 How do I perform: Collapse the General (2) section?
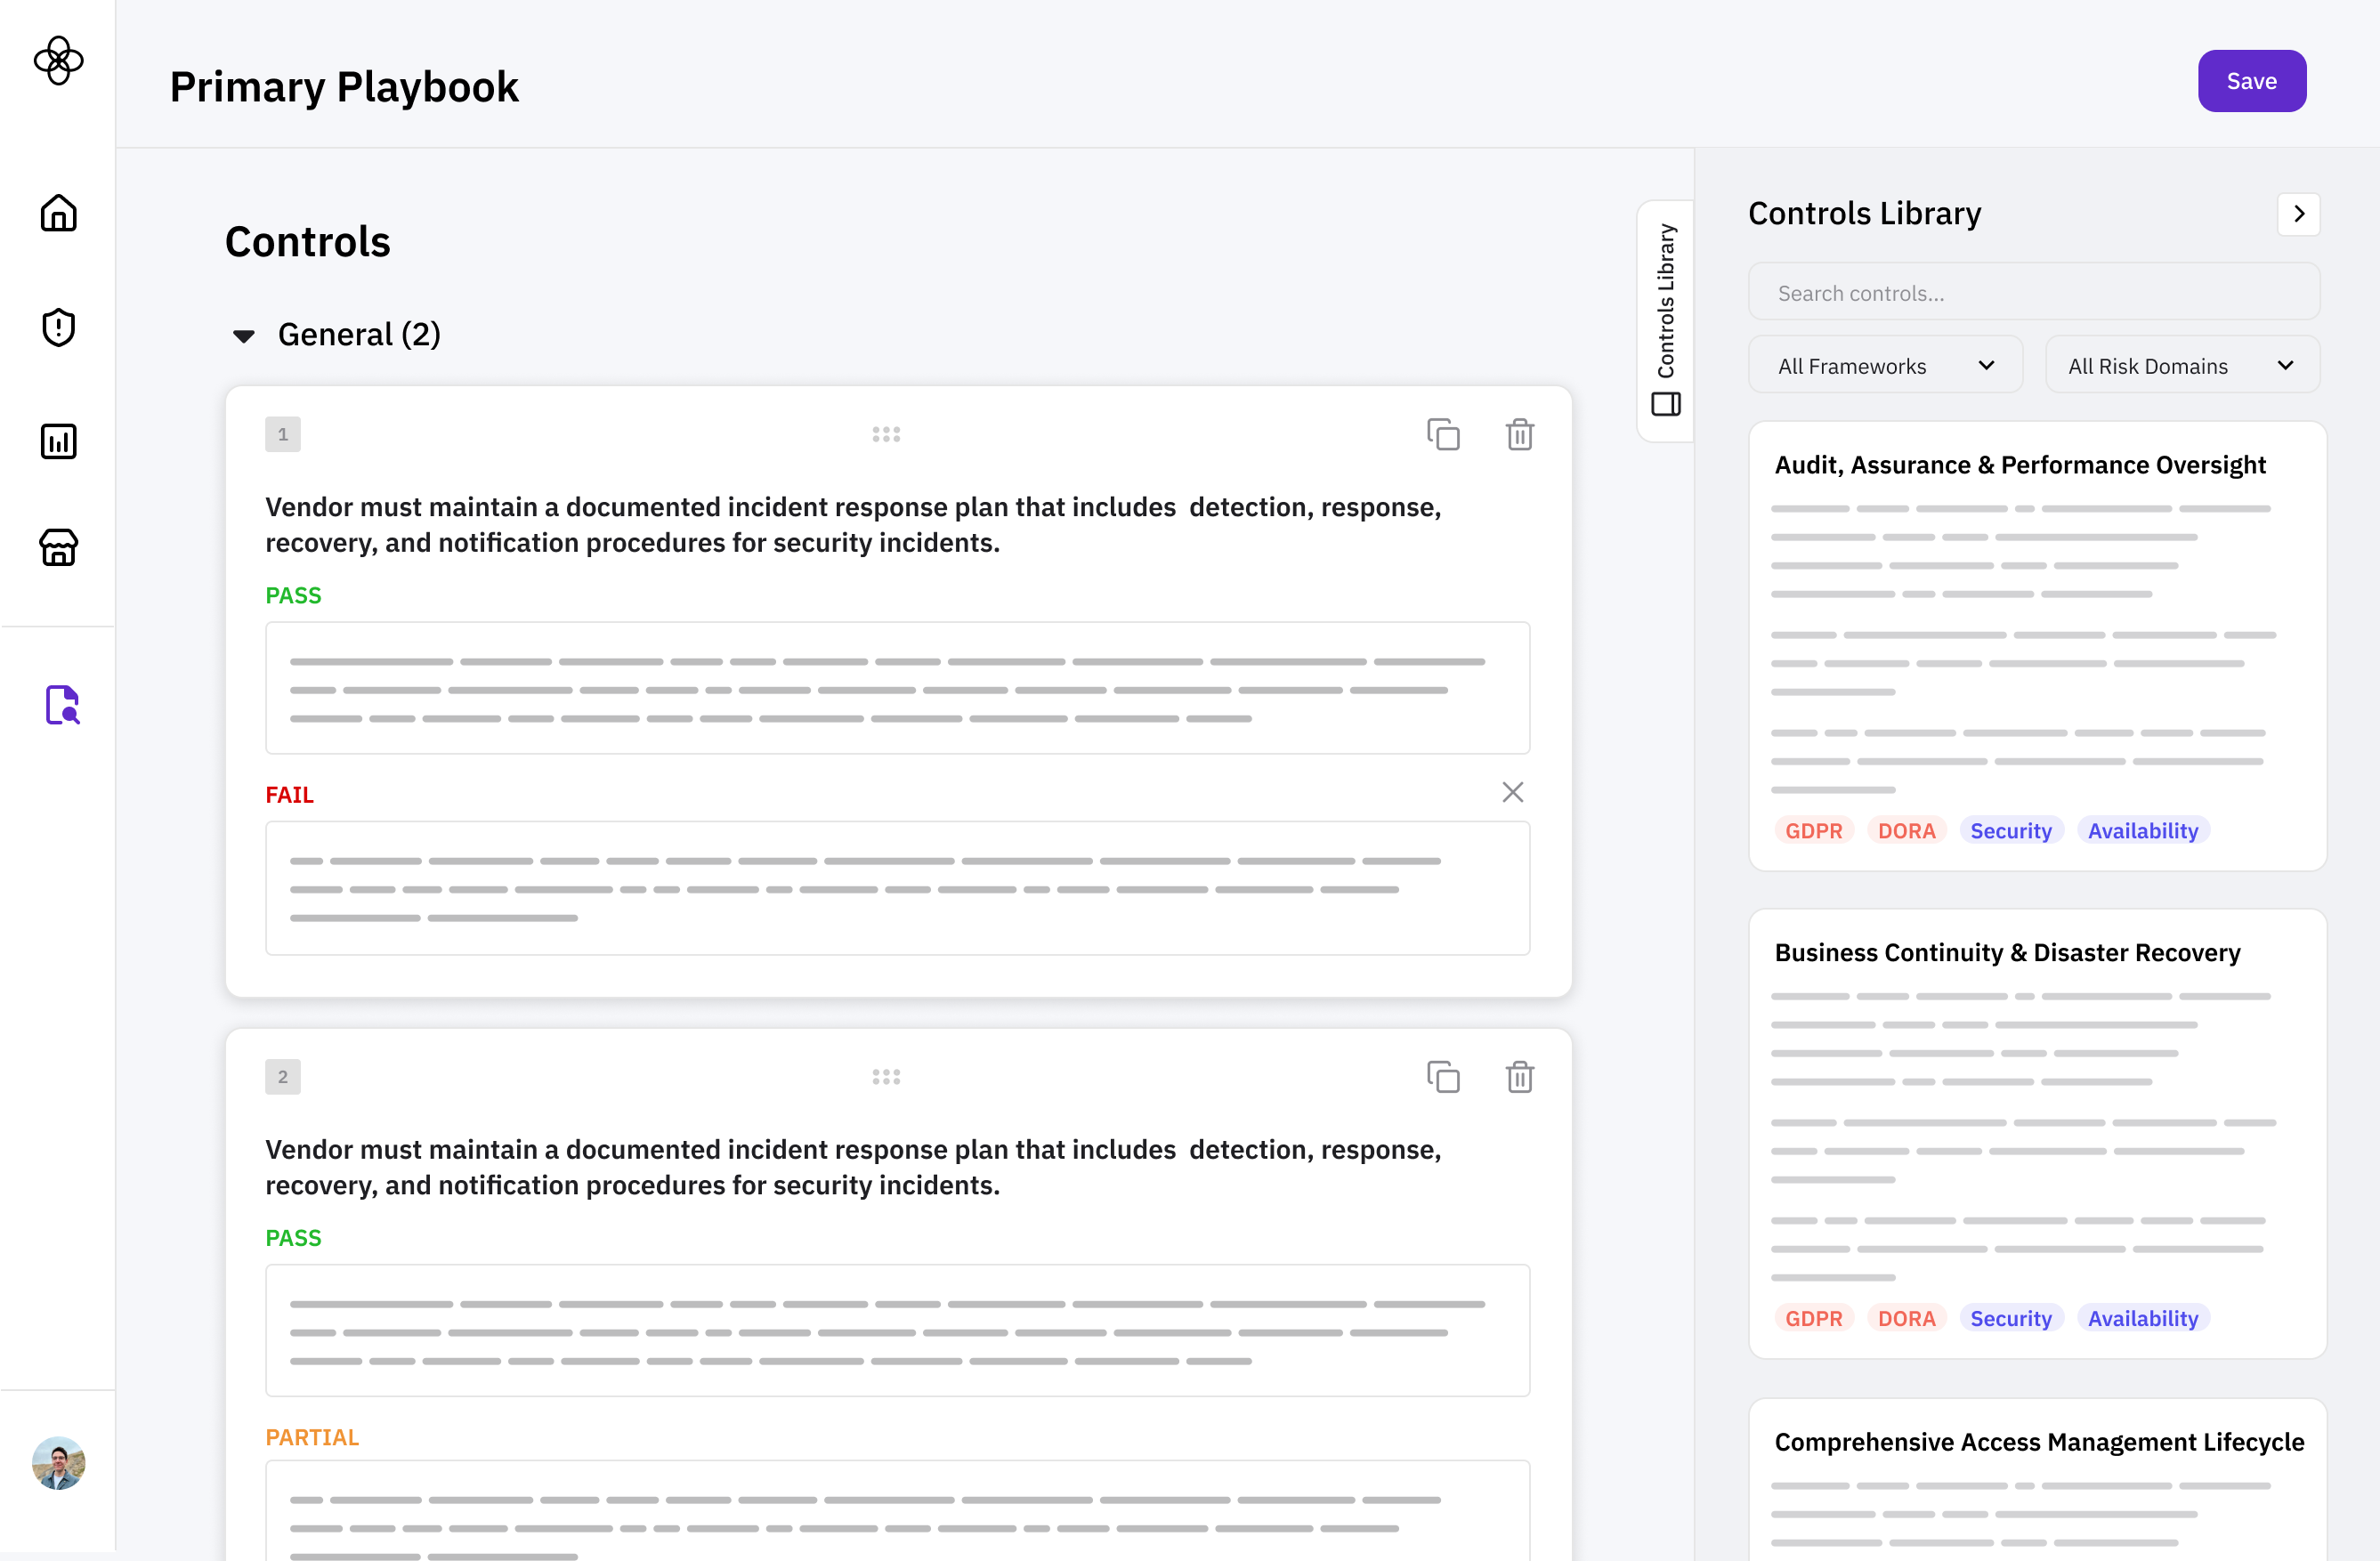[243, 335]
